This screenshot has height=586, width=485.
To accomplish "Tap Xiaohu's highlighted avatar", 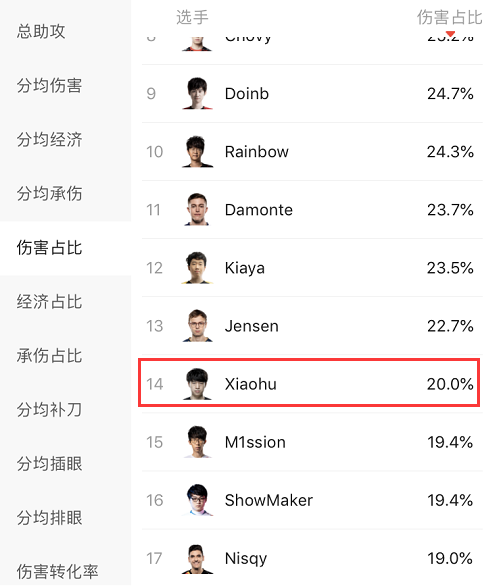I will (x=197, y=384).
